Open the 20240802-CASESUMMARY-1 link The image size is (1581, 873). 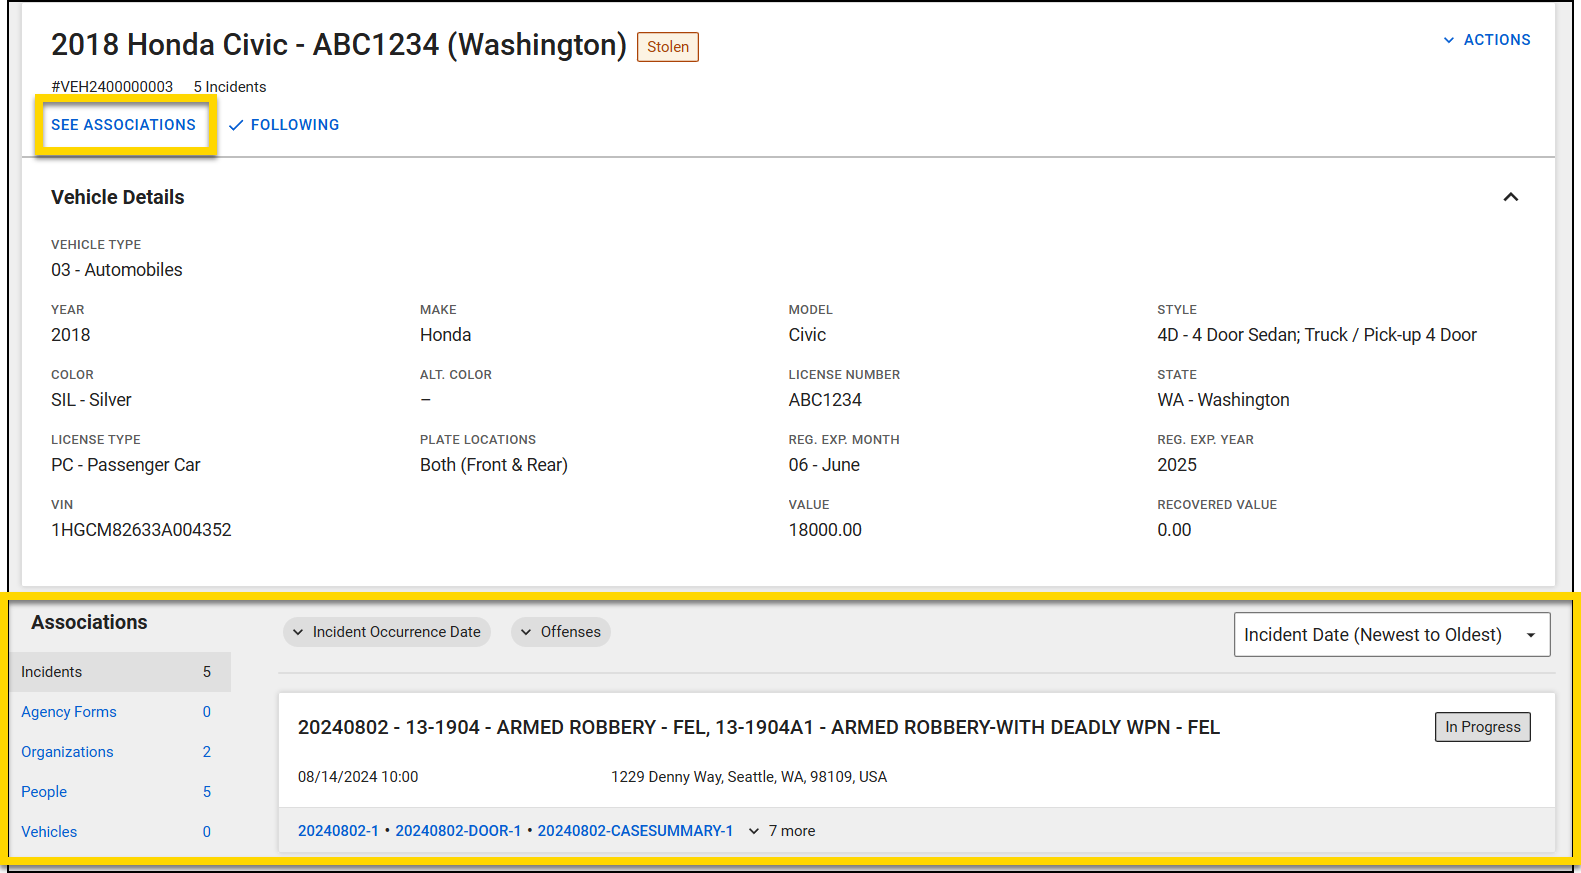tap(635, 831)
